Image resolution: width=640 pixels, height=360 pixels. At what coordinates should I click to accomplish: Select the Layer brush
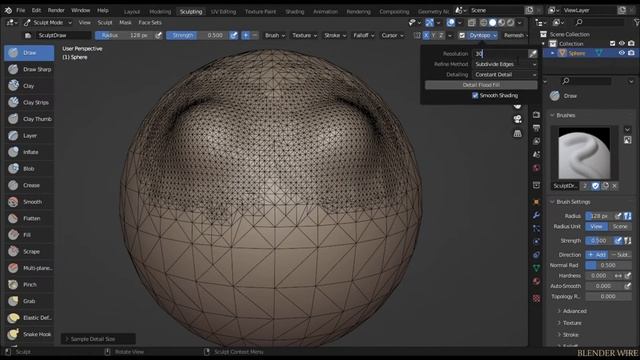(x=29, y=136)
